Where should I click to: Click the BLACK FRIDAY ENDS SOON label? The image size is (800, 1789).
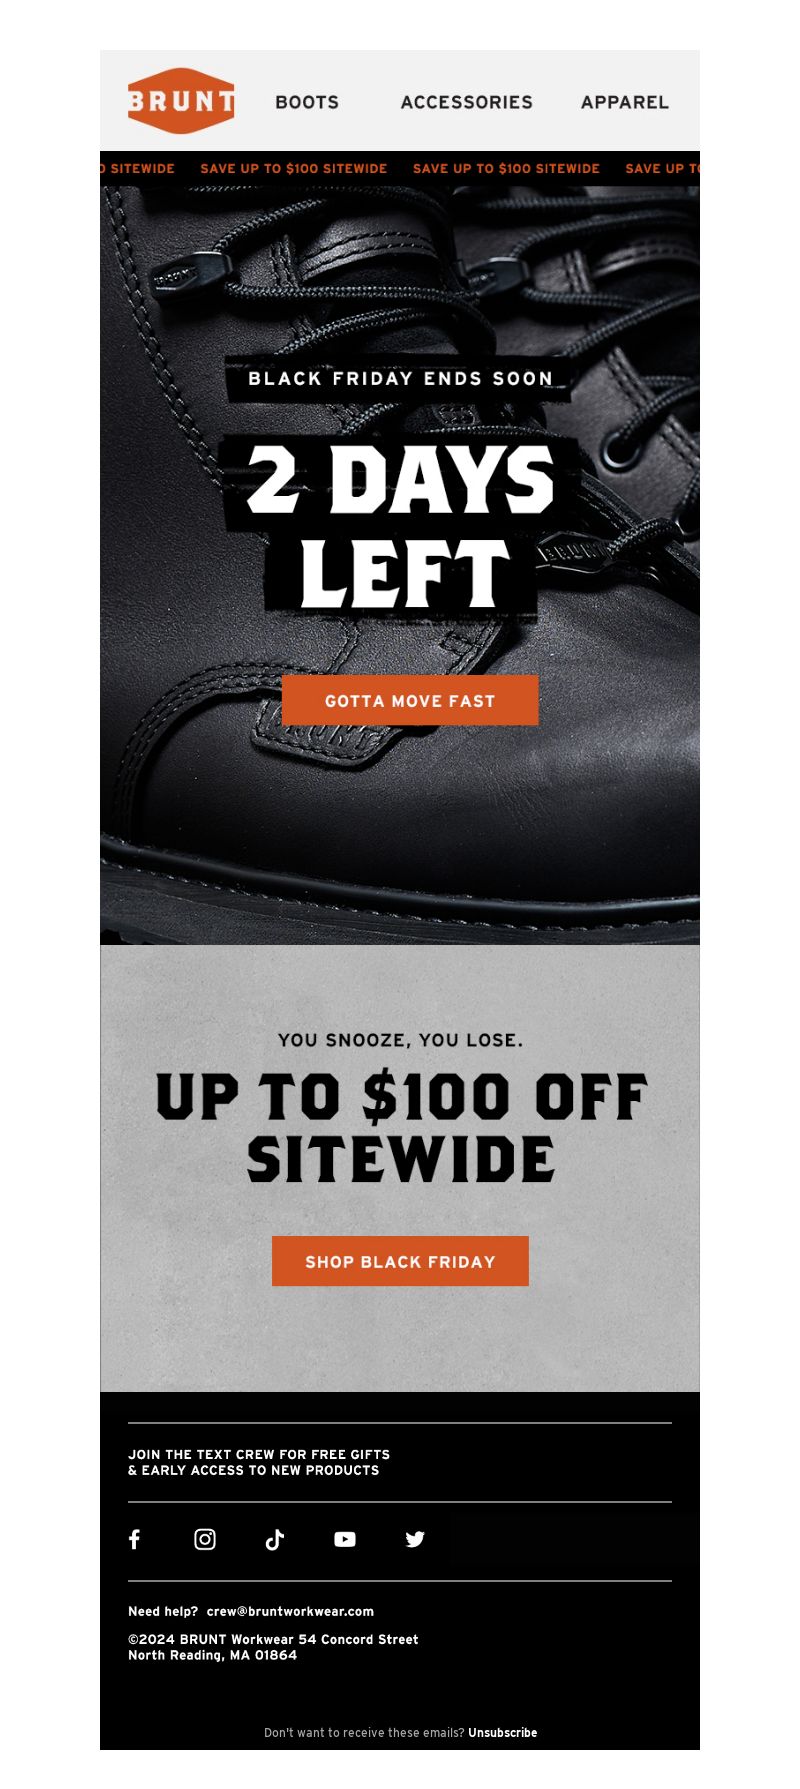click(400, 378)
